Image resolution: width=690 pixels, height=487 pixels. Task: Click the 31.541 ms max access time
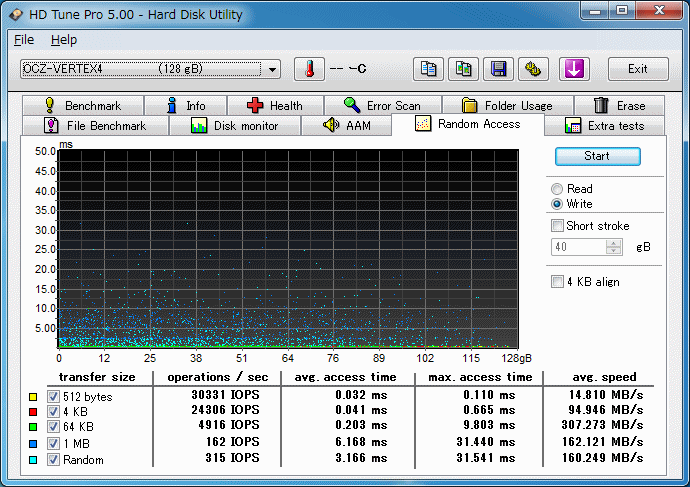[486, 458]
